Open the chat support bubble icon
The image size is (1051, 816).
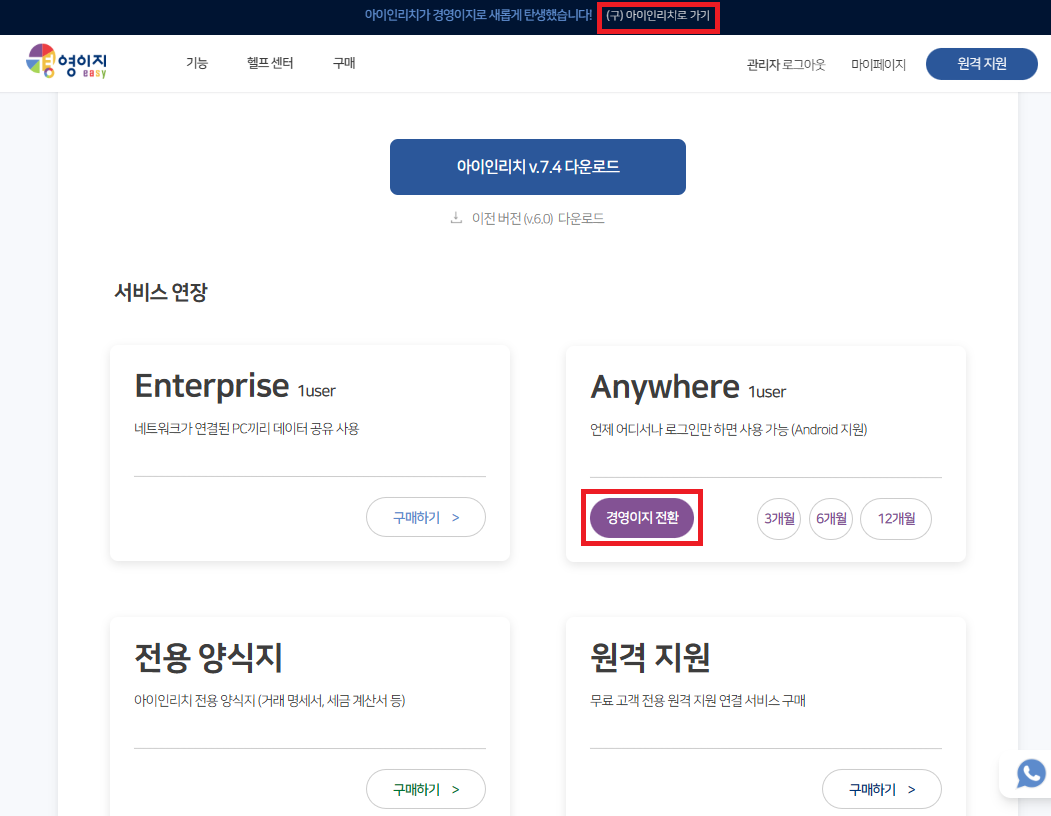pos(1030,774)
